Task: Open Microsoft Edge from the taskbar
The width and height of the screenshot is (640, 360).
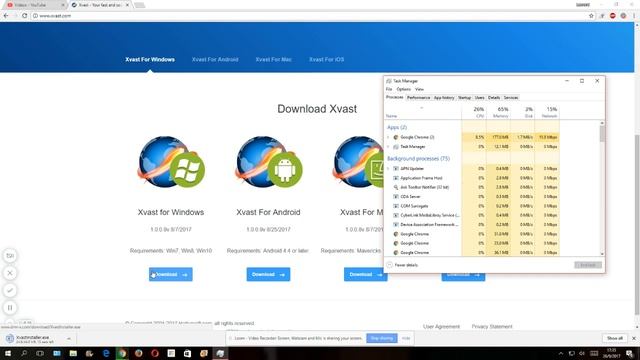Action: (106, 353)
